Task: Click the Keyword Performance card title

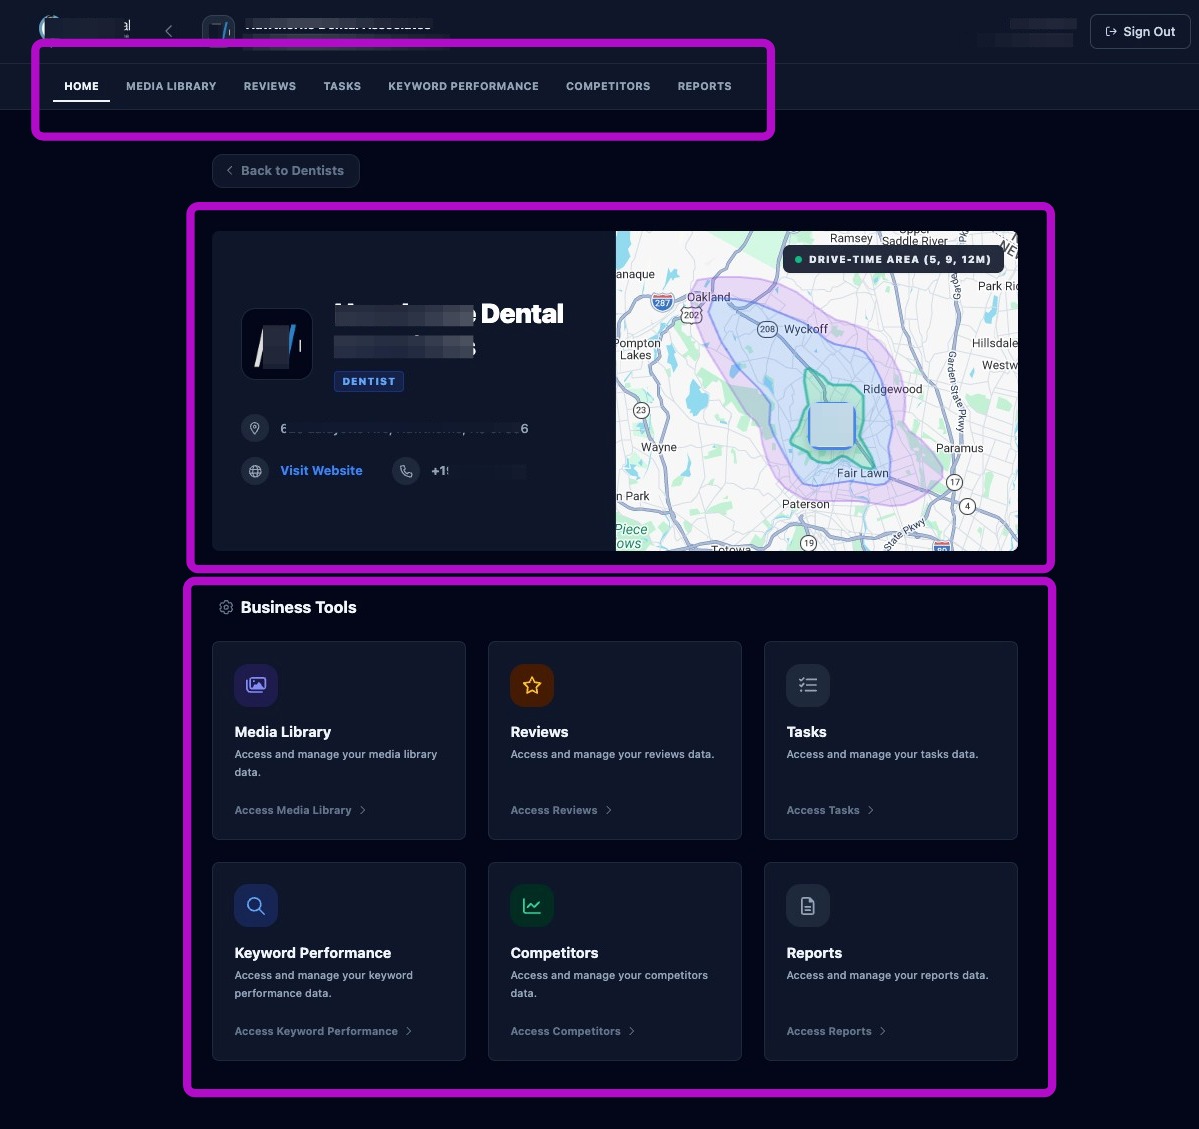Action: [x=313, y=953]
